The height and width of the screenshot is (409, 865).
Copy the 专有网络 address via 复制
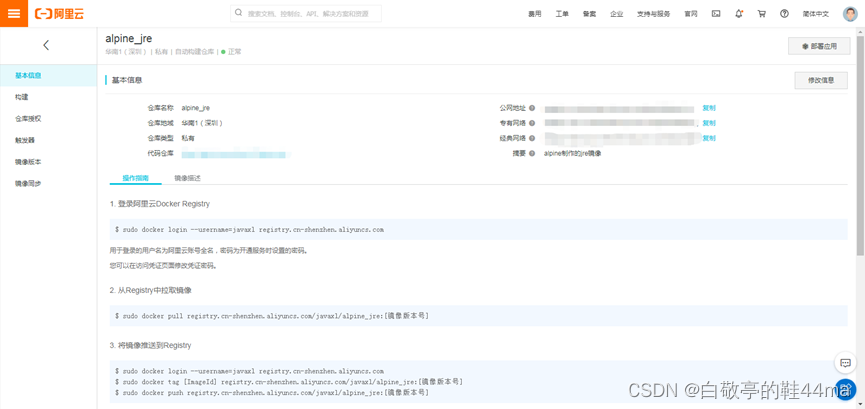tap(709, 123)
